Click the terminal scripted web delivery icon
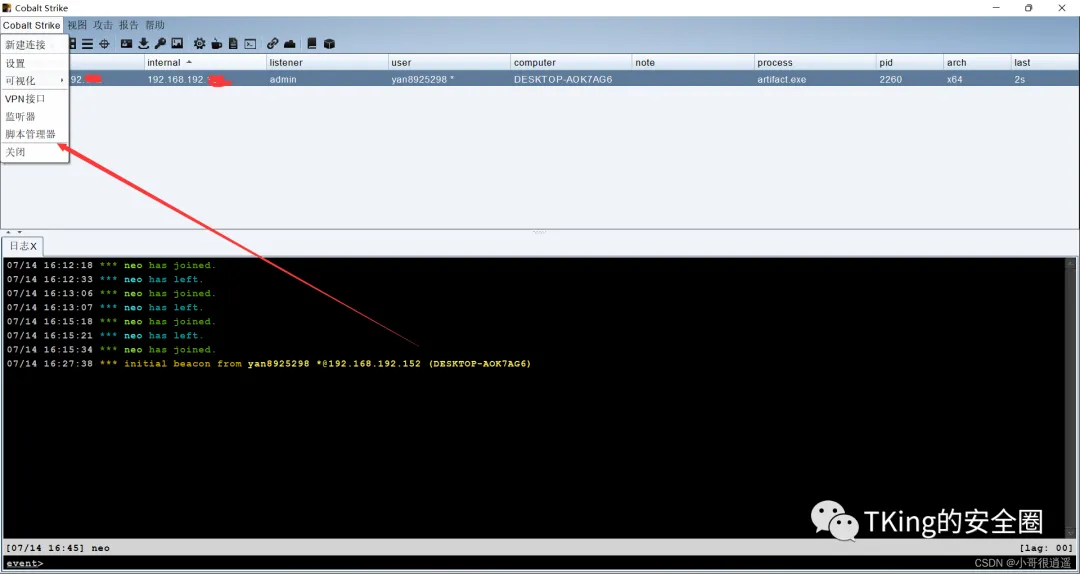This screenshot has height=574, width=1080. [x=251, y=44]
